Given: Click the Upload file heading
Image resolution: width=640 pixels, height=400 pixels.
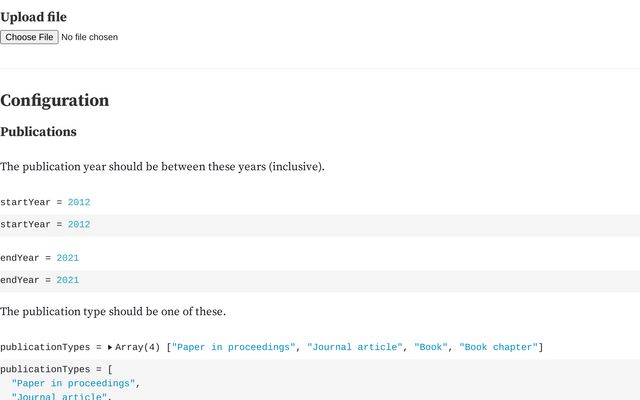Looking at the screenshot, I should 34,16.
